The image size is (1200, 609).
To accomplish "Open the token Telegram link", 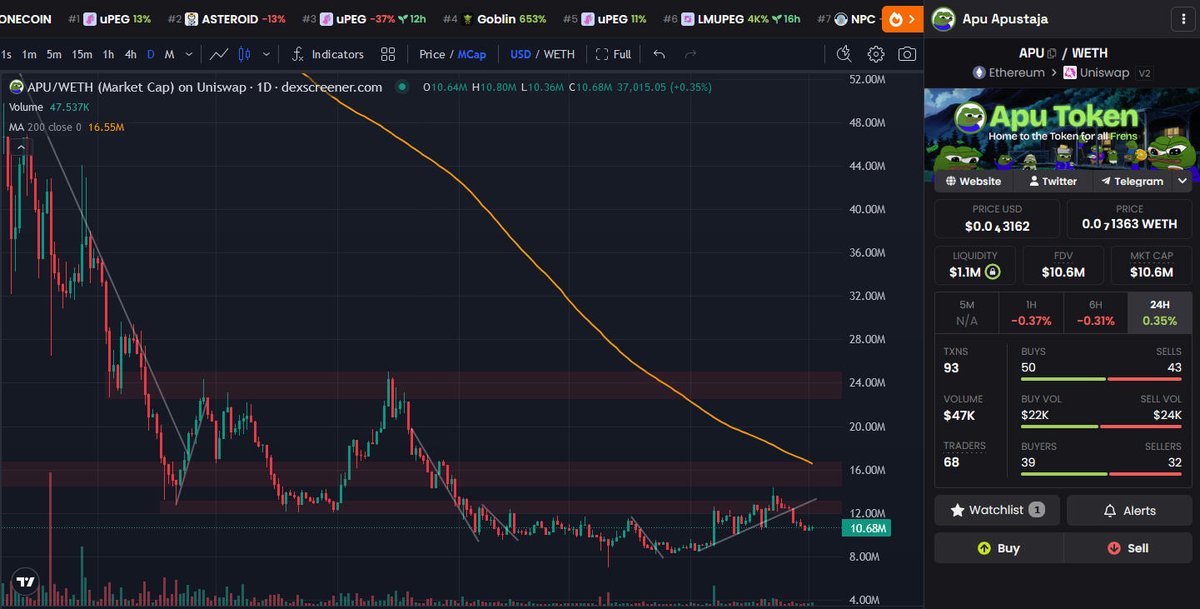I will [1132, 181].
